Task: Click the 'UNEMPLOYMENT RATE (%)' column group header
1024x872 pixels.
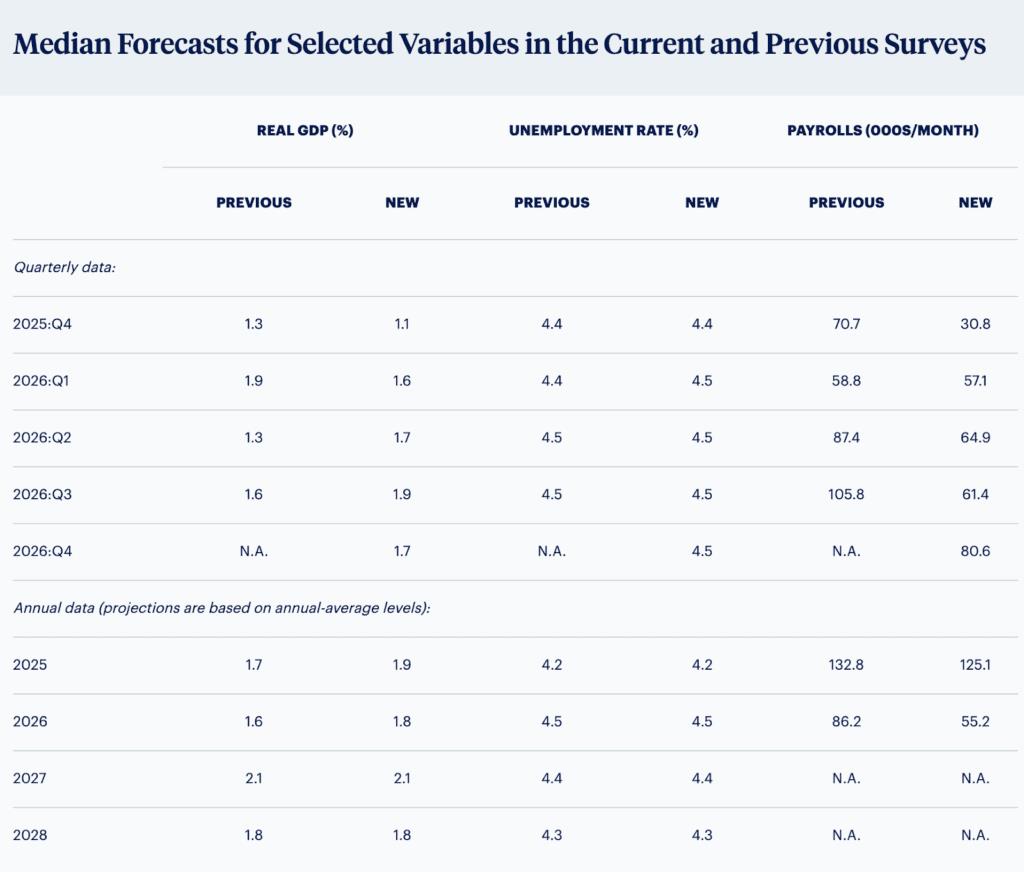Action: (x=603, y=130)
